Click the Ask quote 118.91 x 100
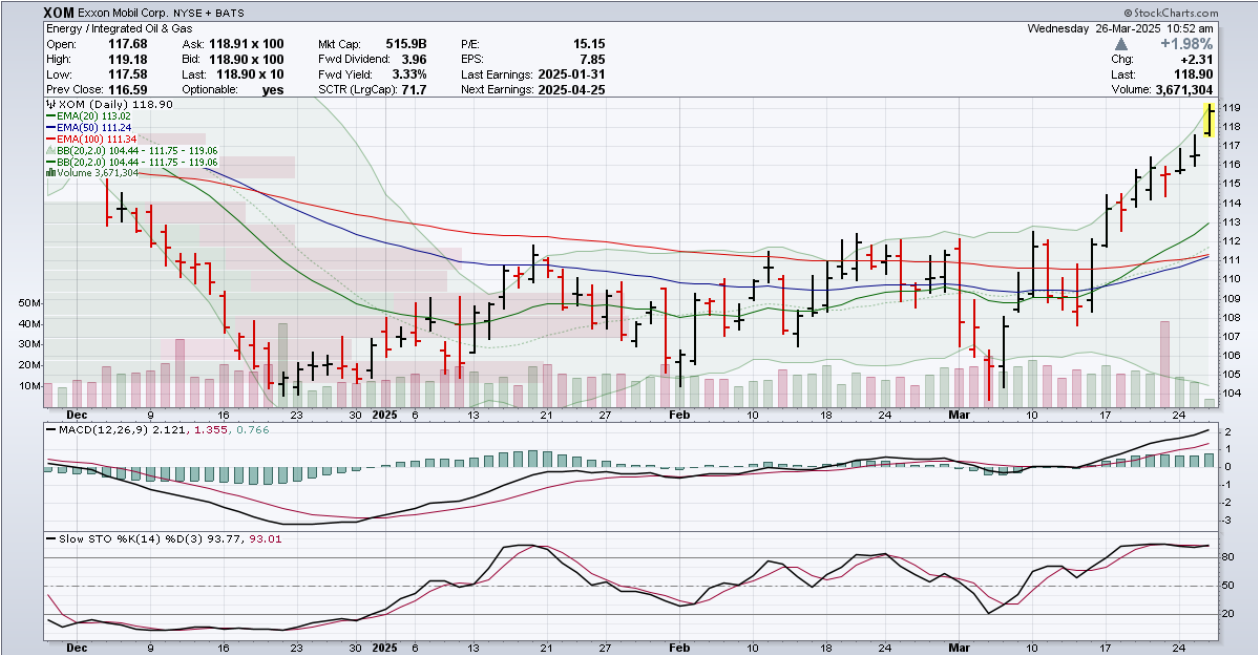Screen dimensions: 1258x655 tap(246, 44)
